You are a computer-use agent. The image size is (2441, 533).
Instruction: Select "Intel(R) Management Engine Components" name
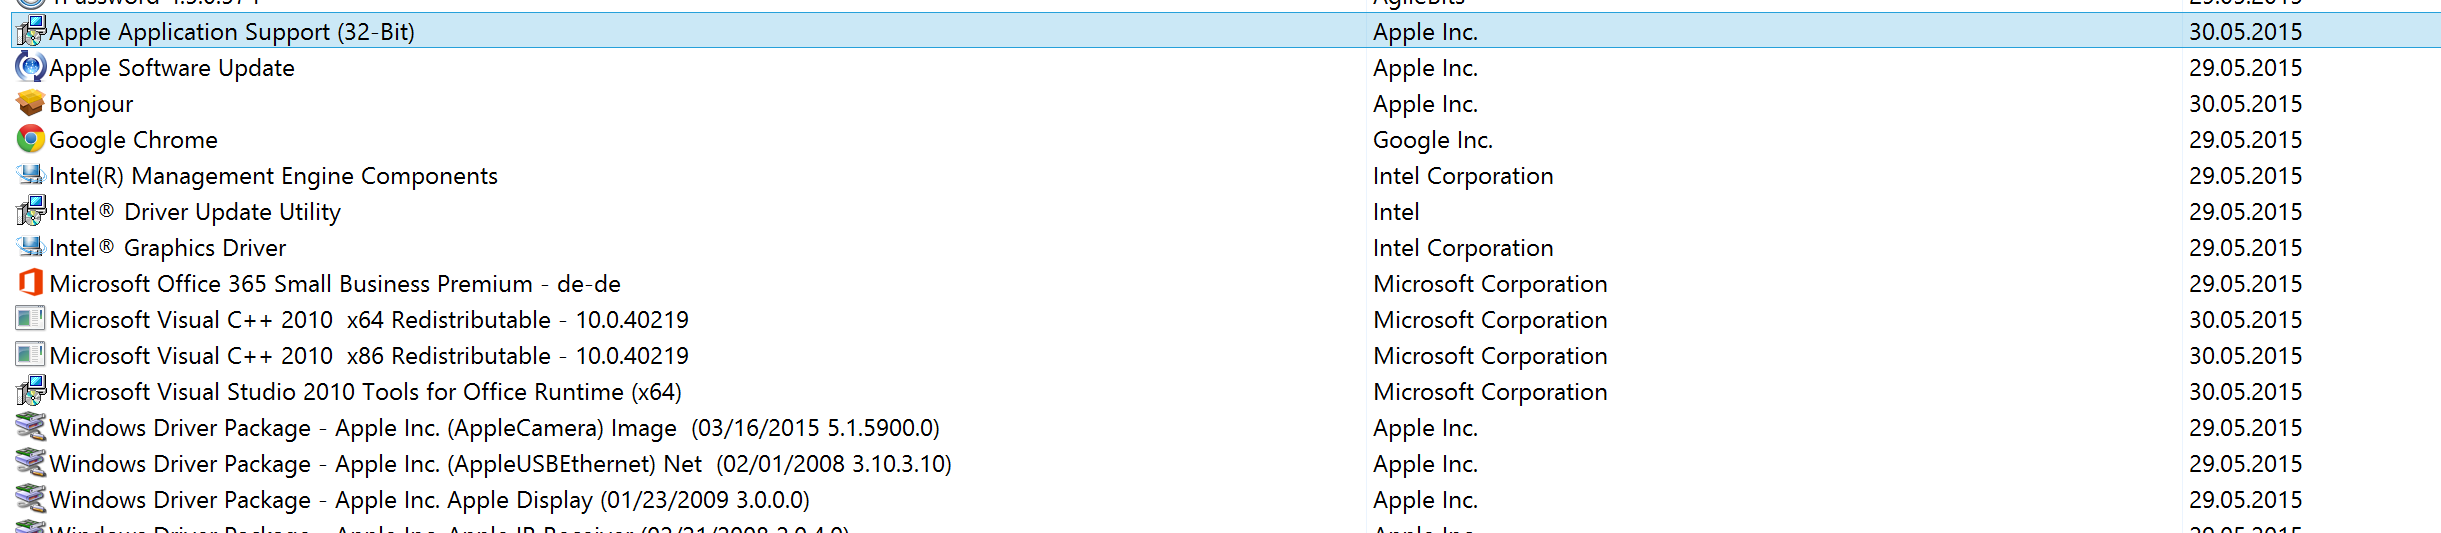pyautogui.click(x=273, y=176)
